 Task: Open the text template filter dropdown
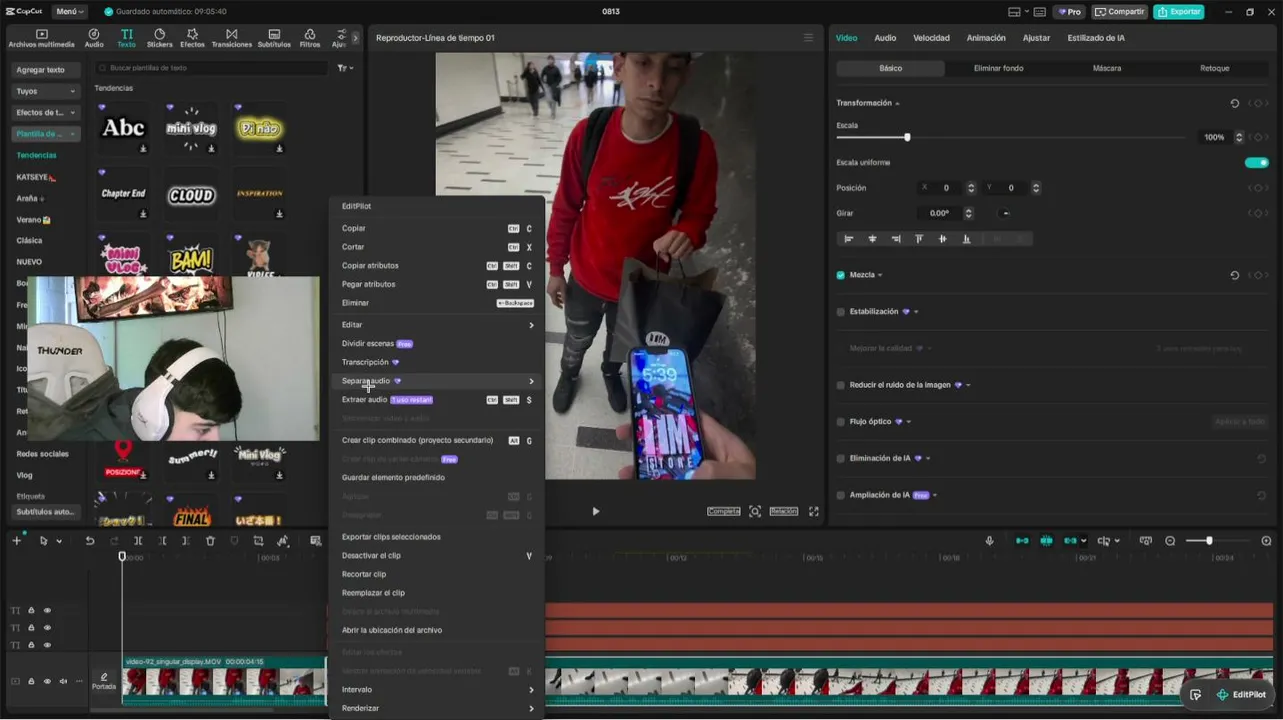tap(345, 68)
